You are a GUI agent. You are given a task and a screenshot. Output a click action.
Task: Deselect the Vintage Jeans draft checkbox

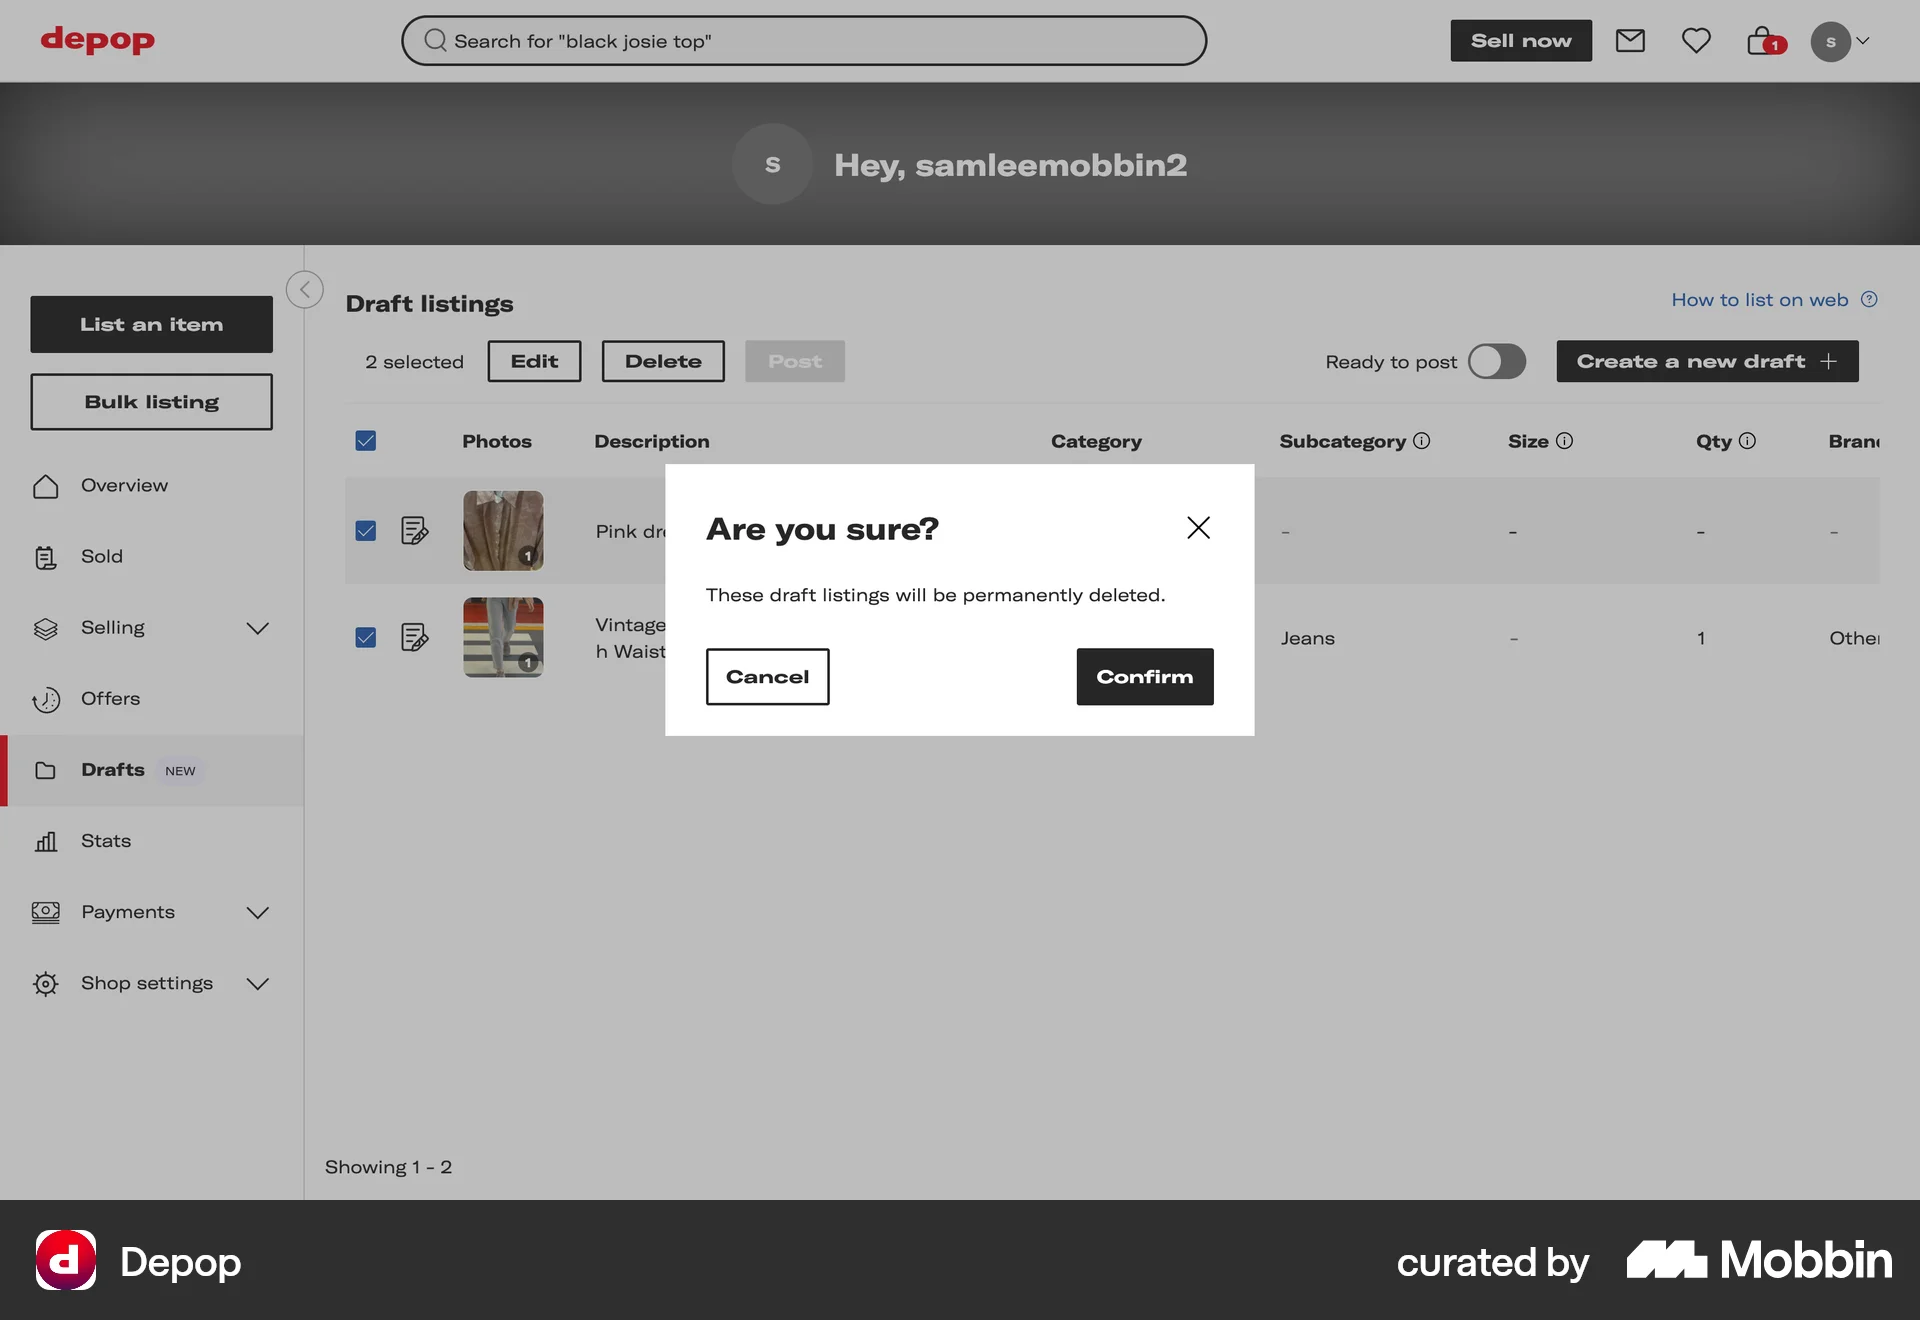pos(366,637)
